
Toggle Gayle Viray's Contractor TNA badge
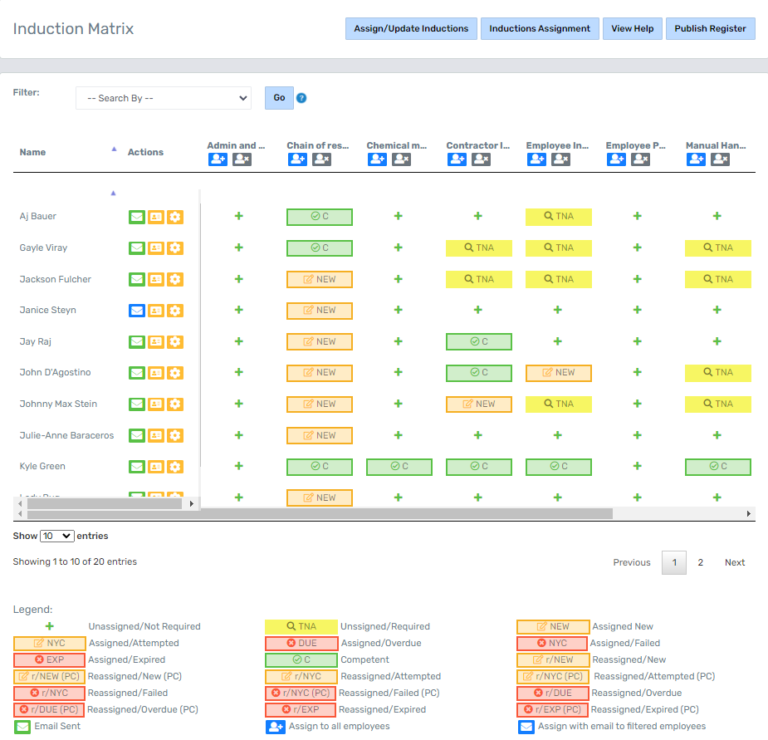point(479,248)
